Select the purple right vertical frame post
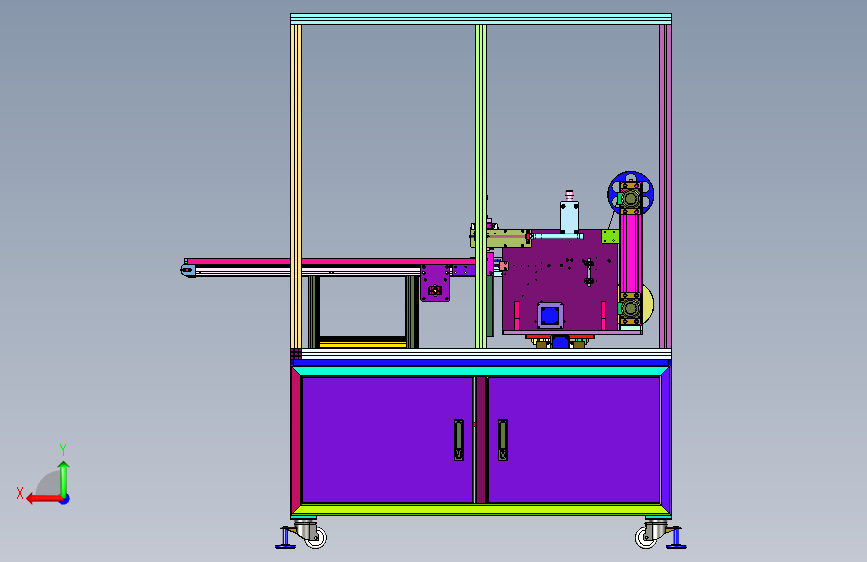The image size is (867, 562). (665, 186)
